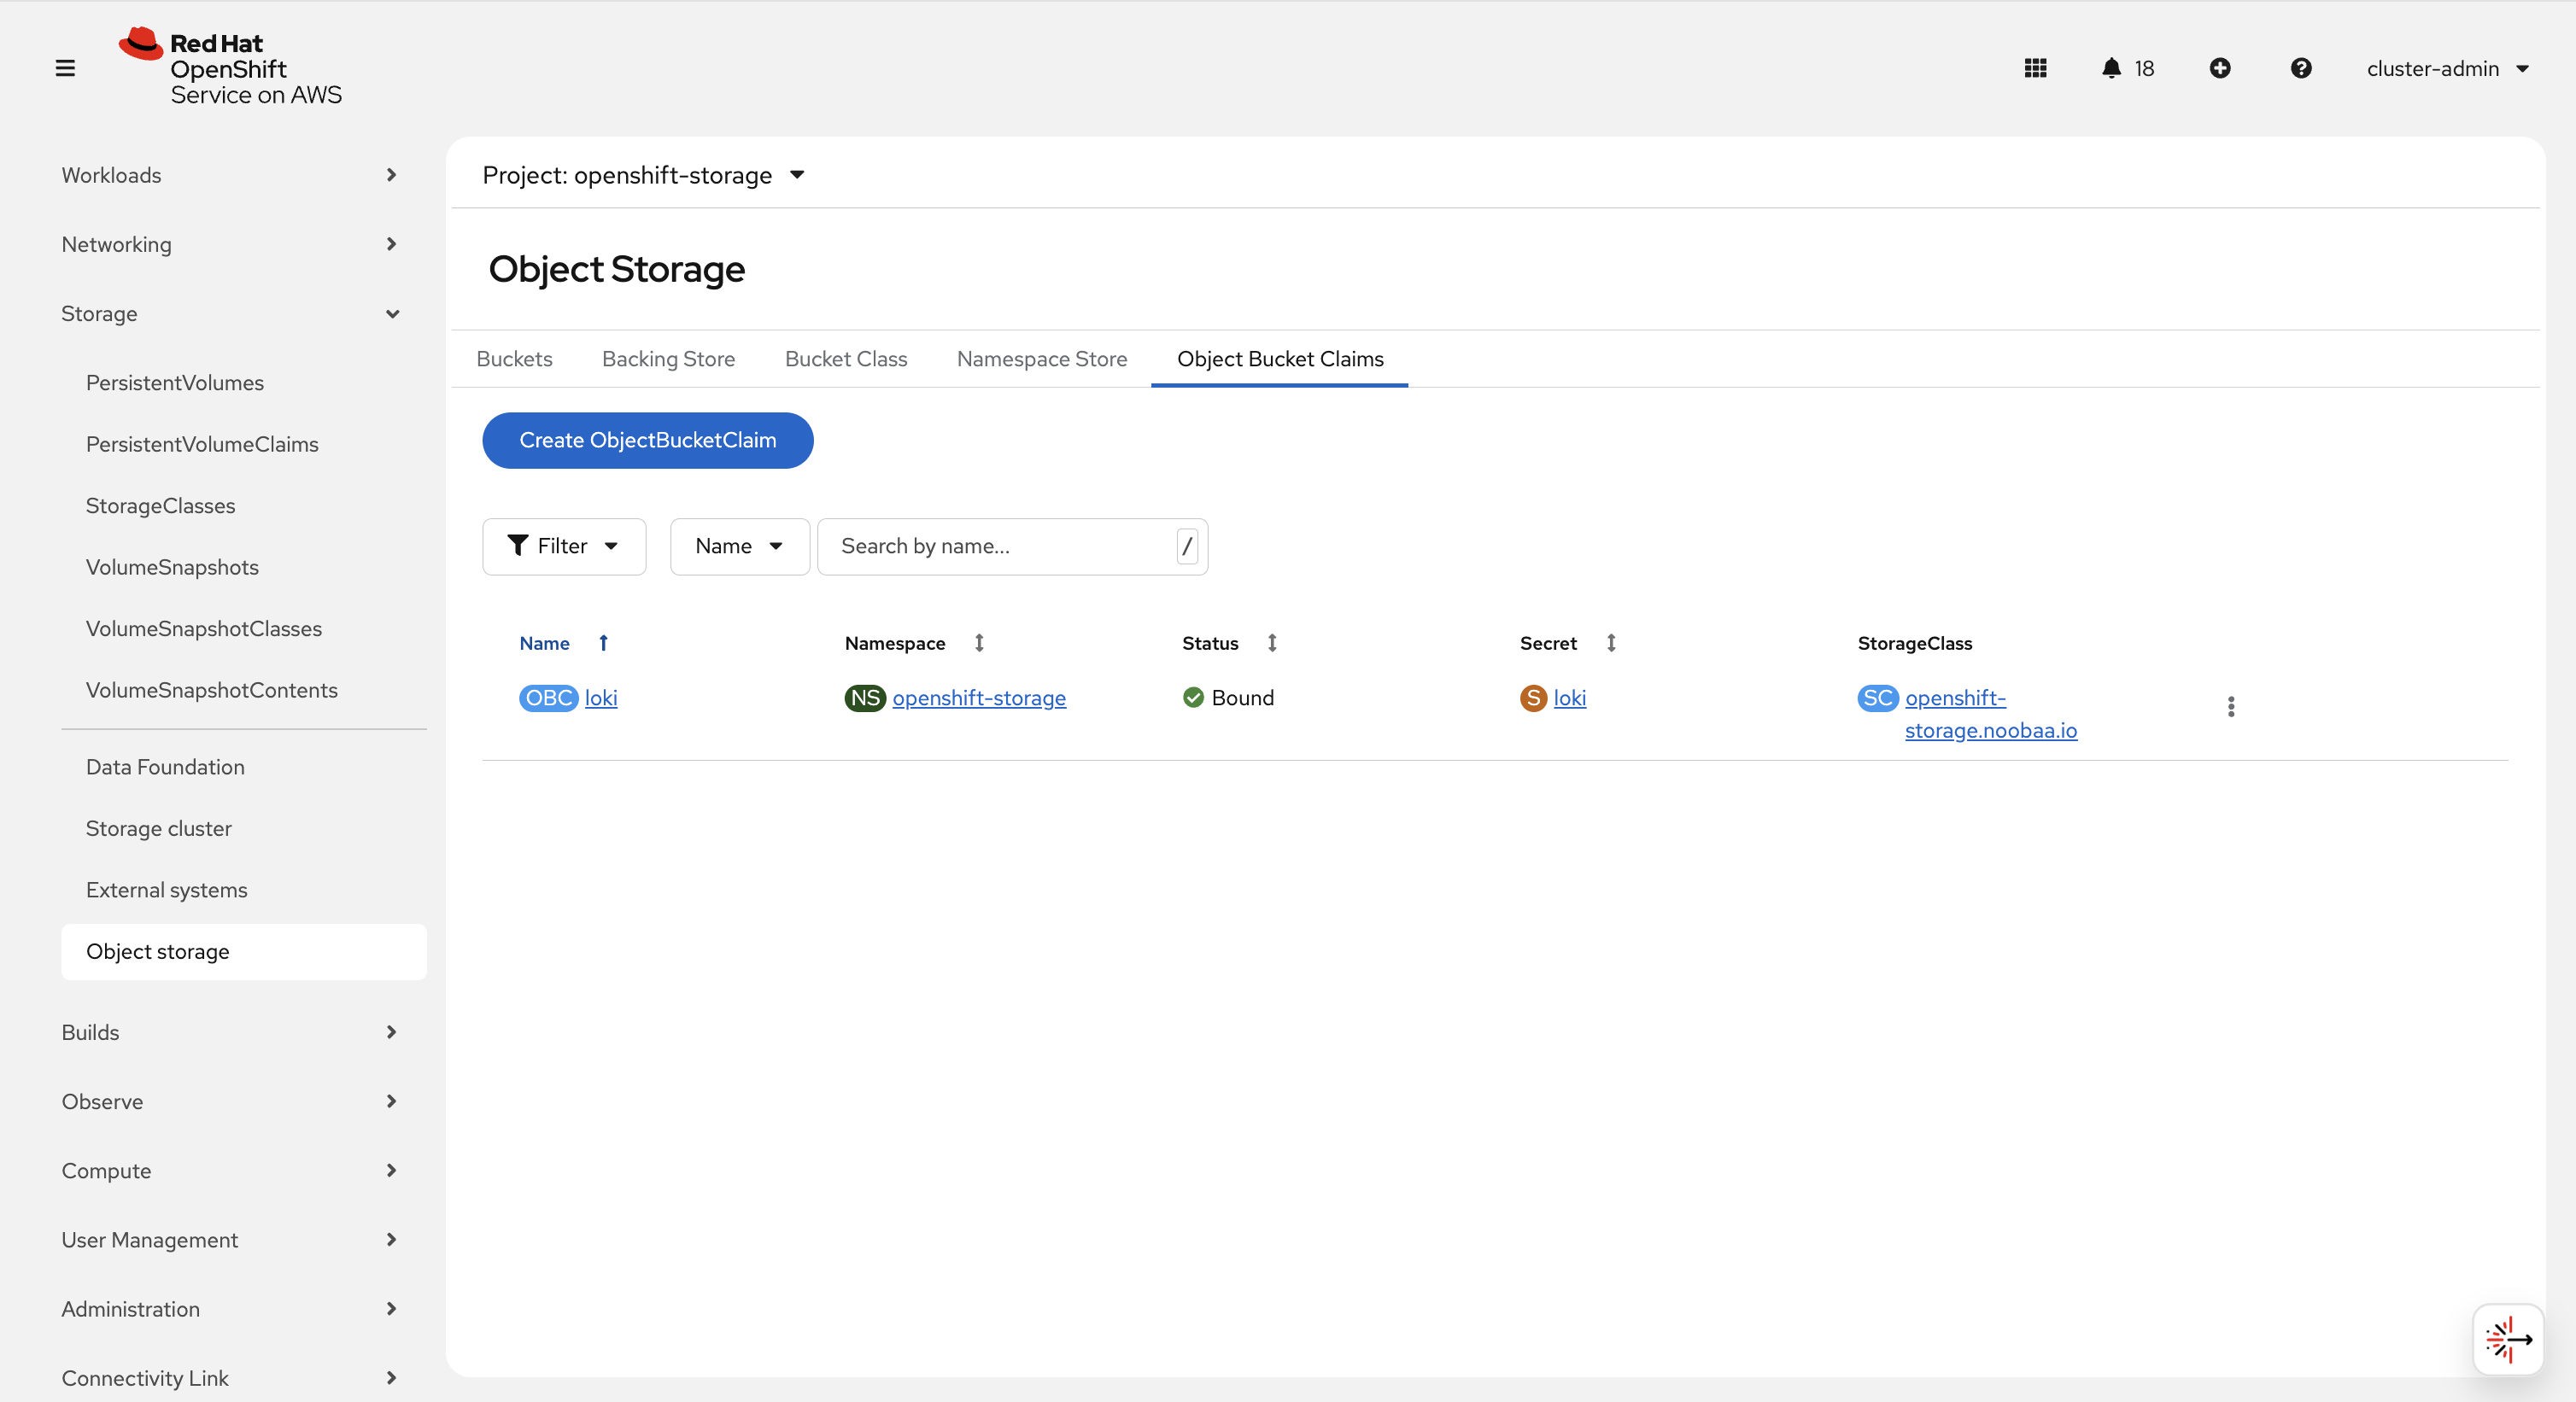Click the SC storage class badge
The height and width of the screenshot is (1402, 2576).
point(1878,698)
